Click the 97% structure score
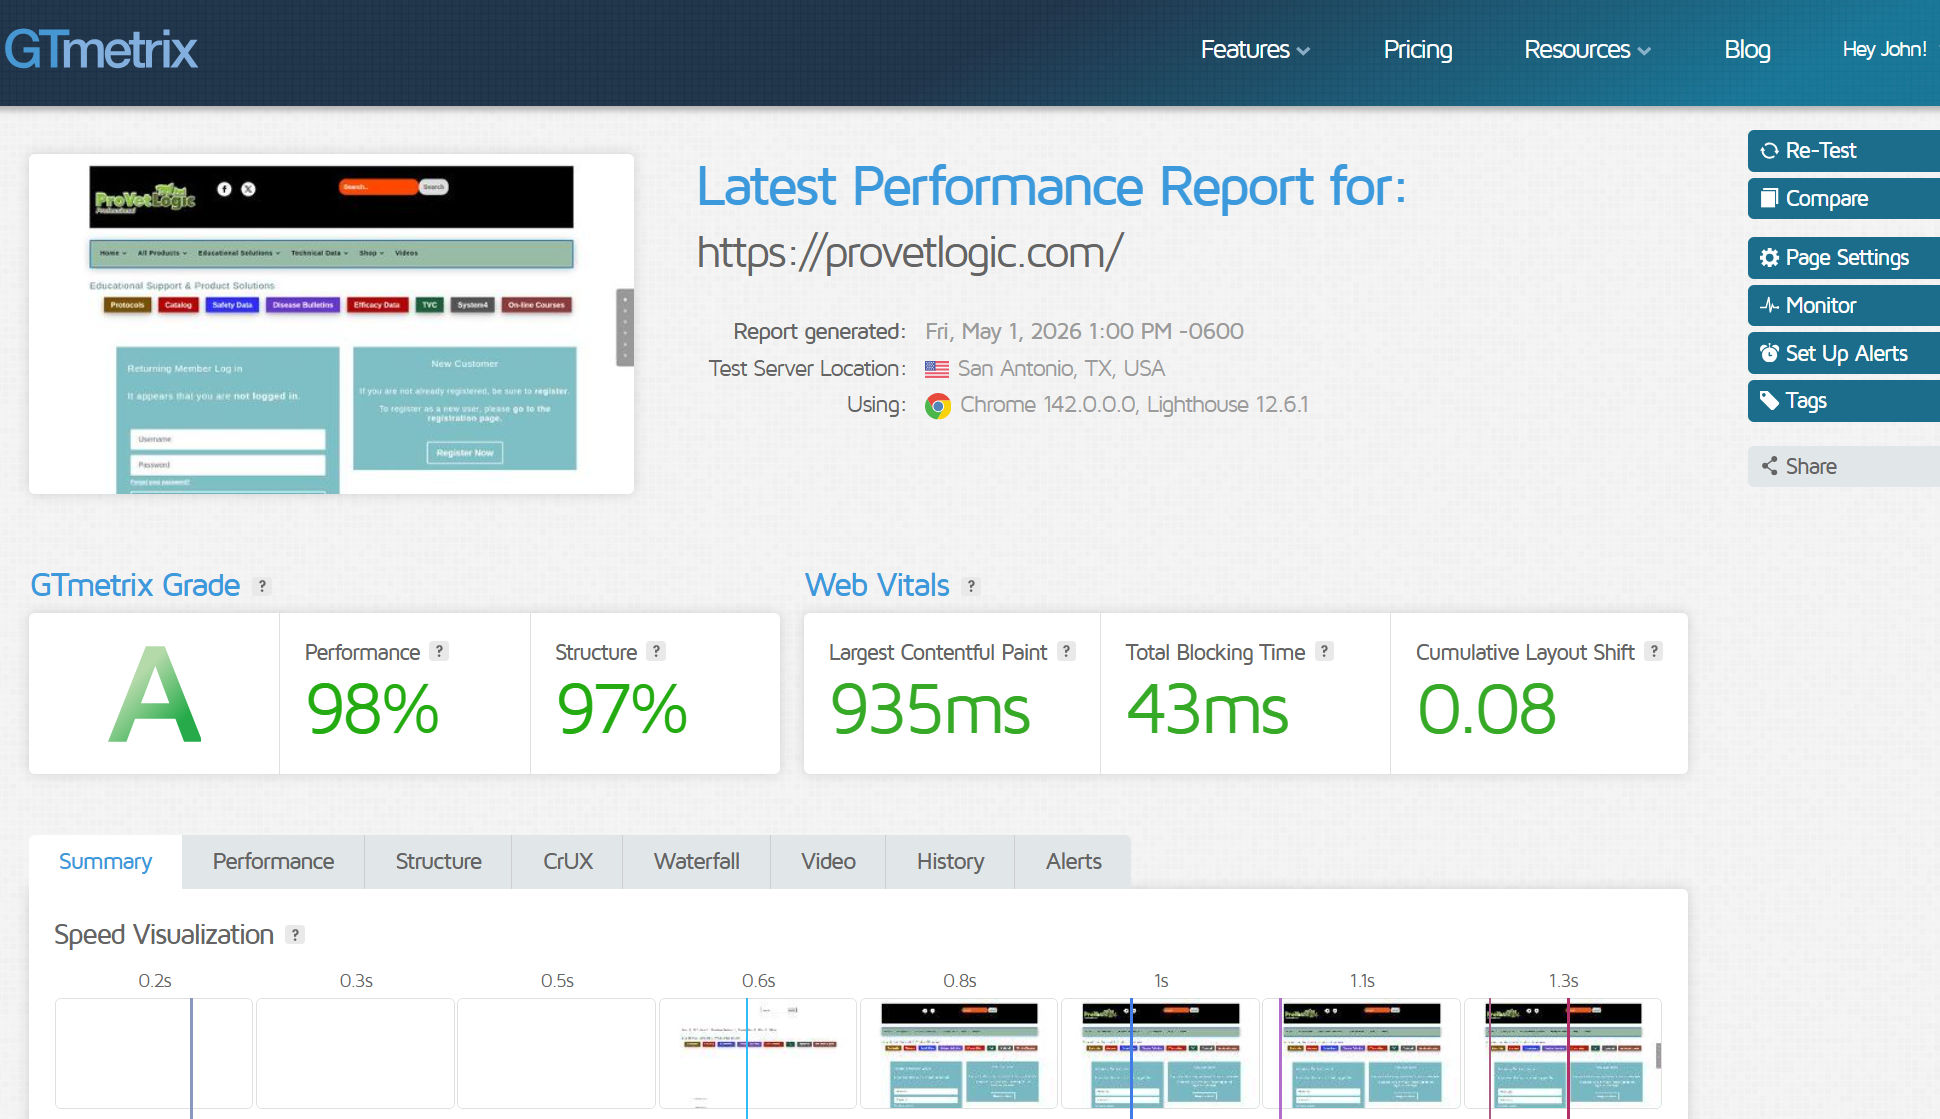1940x1119 pixels. tap(621, 709)
